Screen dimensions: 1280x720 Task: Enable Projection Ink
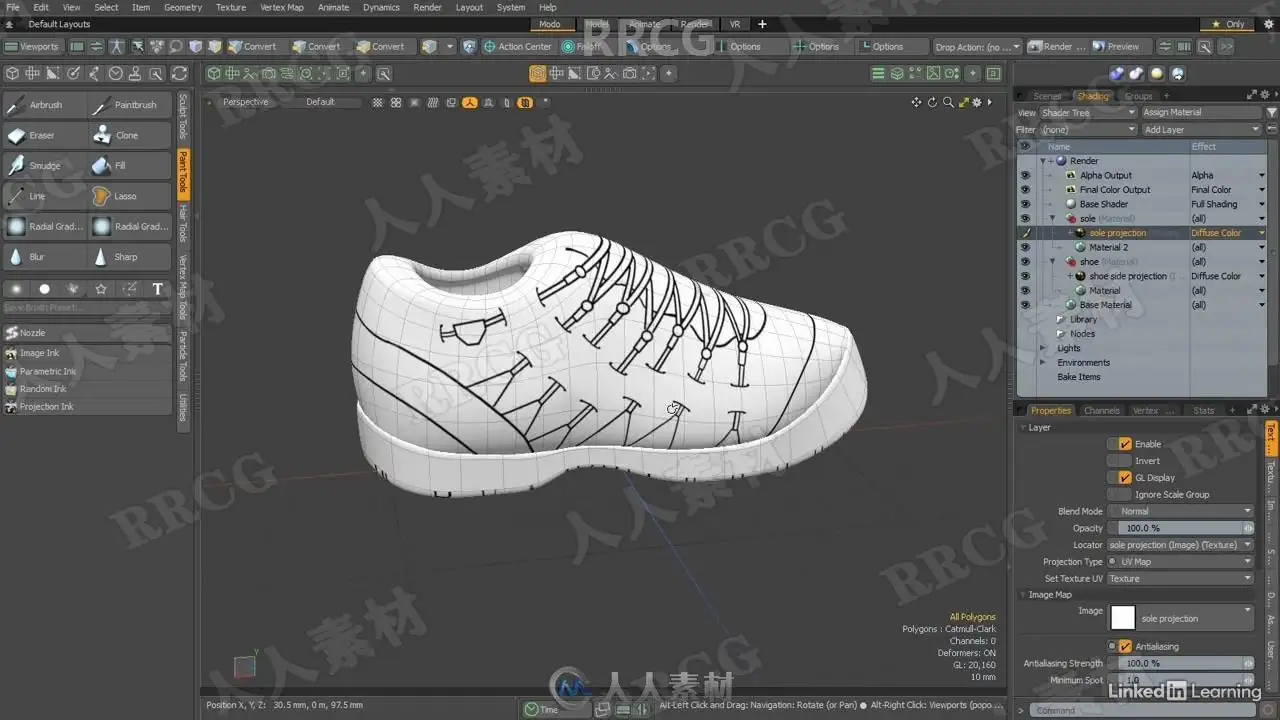(87, 407)
